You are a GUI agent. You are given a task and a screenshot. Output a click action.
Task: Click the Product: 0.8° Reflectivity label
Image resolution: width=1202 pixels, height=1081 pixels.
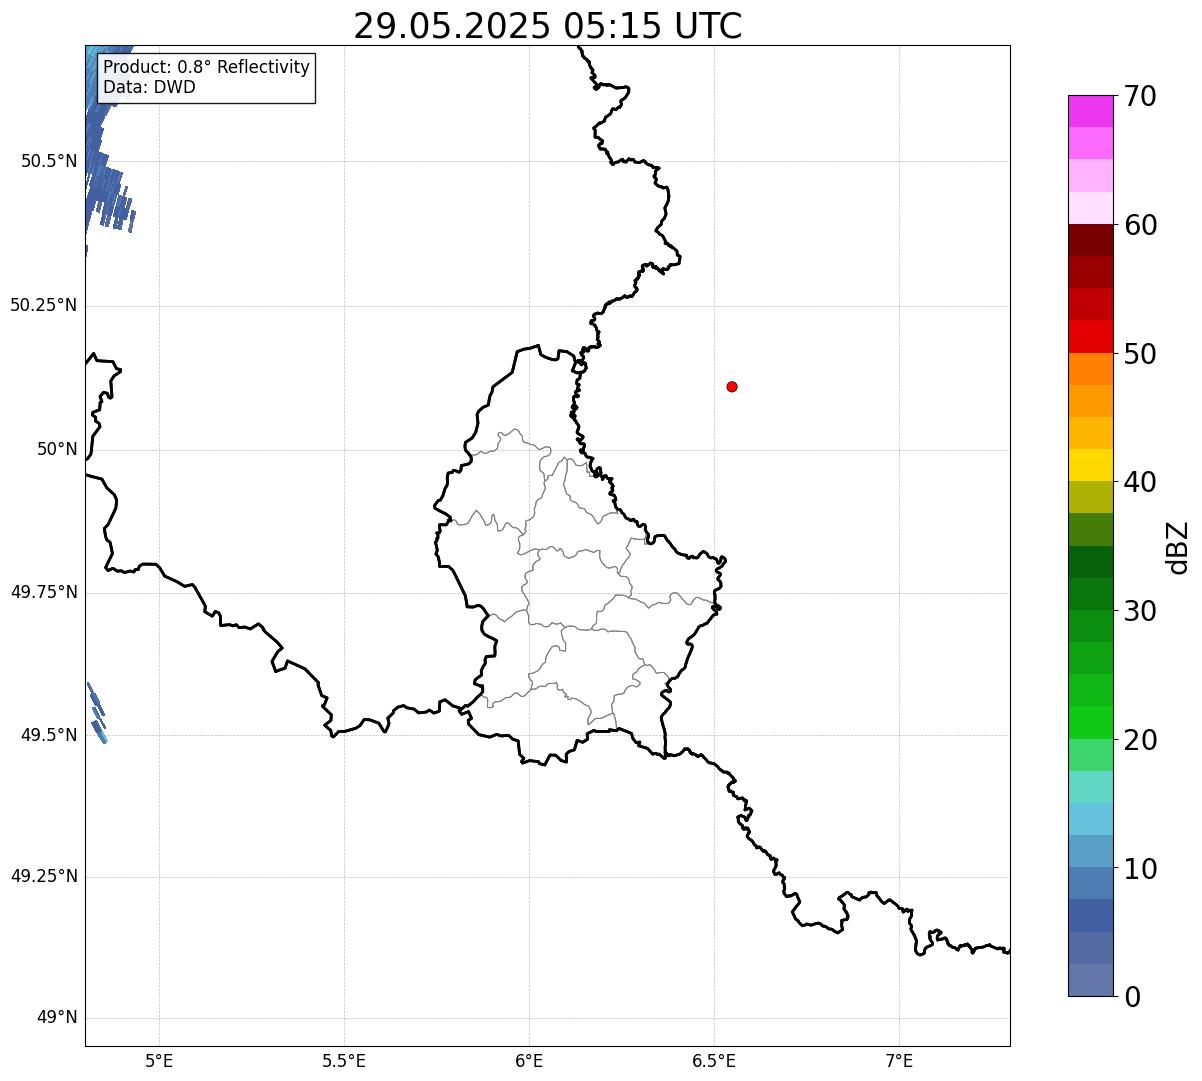pos(207,67)
